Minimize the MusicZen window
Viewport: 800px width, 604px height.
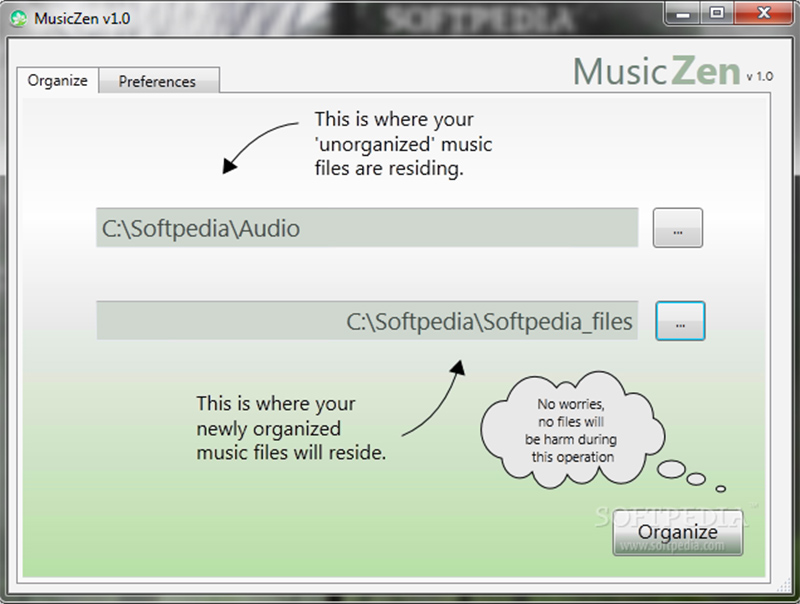pos(683,13)
